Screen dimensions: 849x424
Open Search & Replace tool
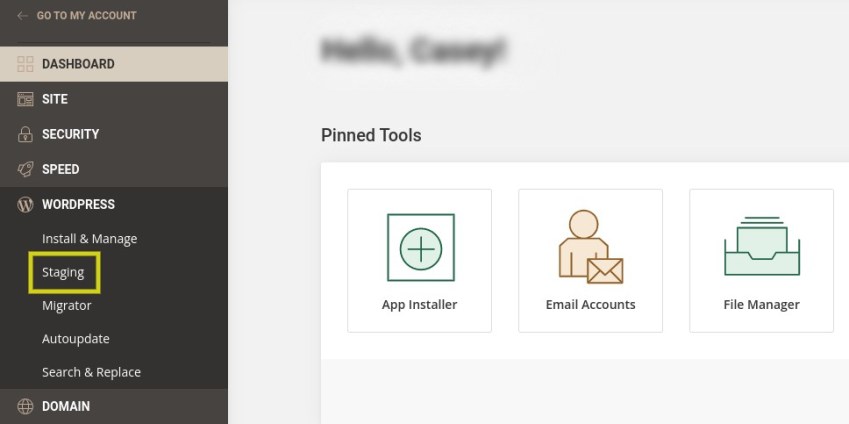click(x=91, y=372)
